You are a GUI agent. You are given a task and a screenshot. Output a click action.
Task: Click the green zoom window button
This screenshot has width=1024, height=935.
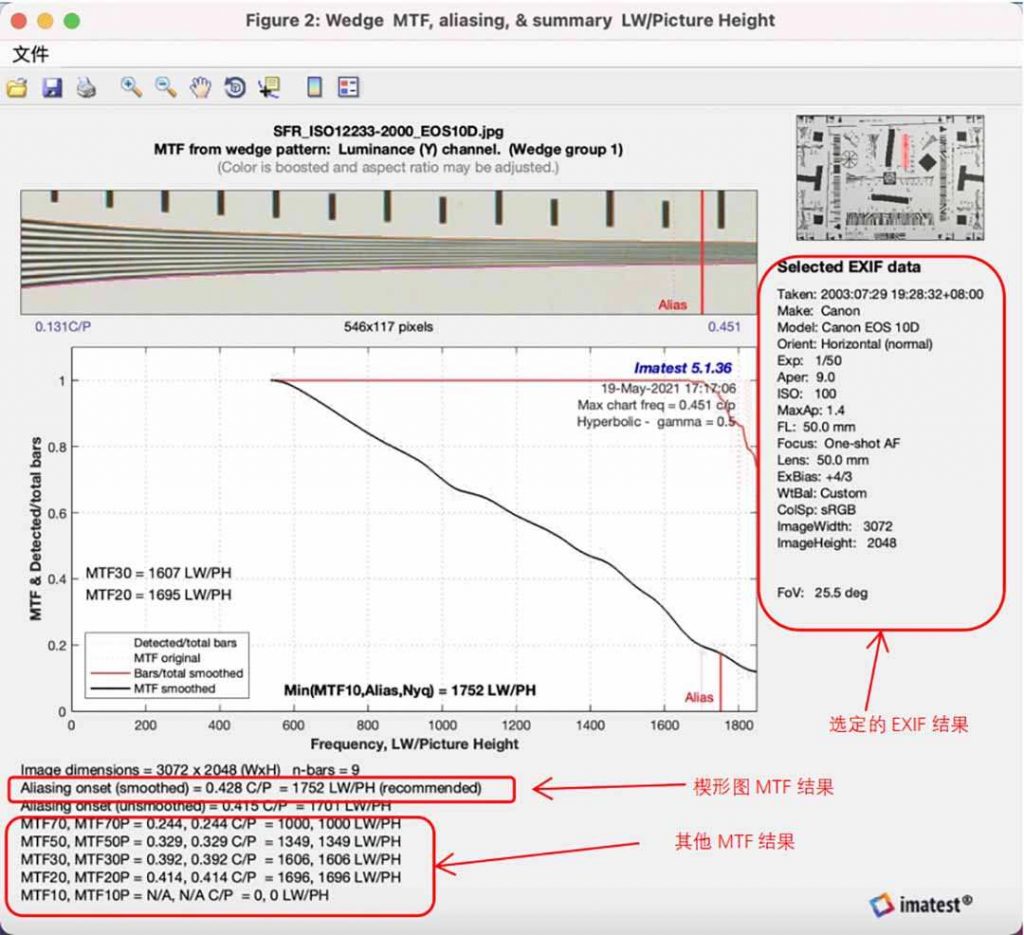pyautogui.click(x=72, y=21)
